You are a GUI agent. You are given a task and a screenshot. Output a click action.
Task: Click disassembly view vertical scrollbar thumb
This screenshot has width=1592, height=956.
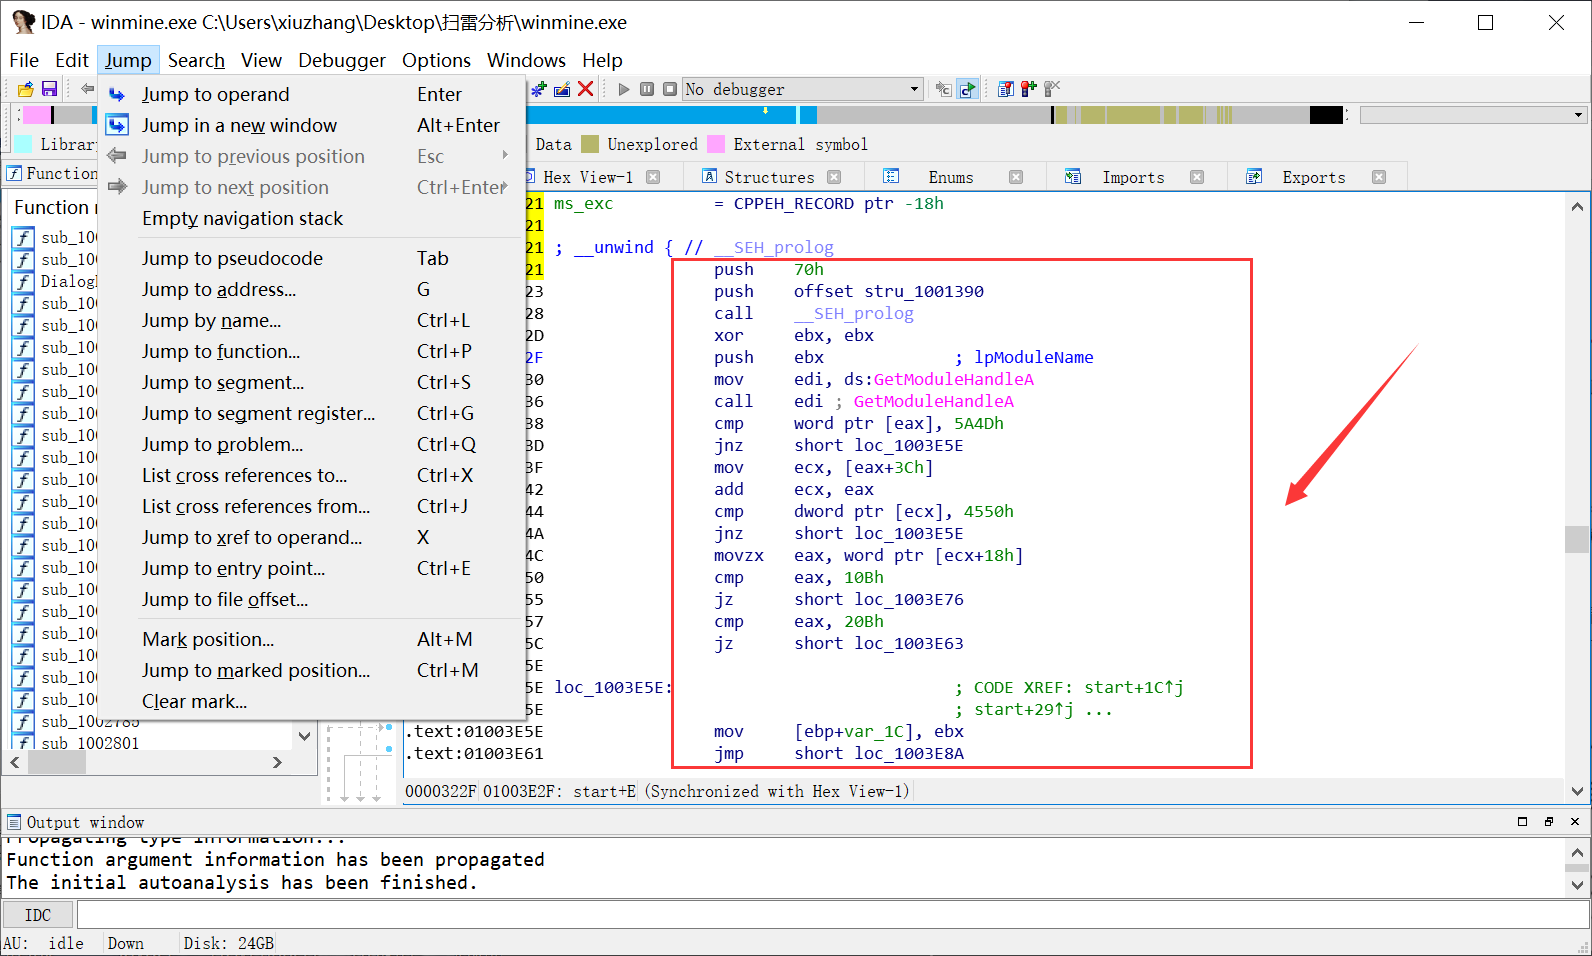point(1577,539)
